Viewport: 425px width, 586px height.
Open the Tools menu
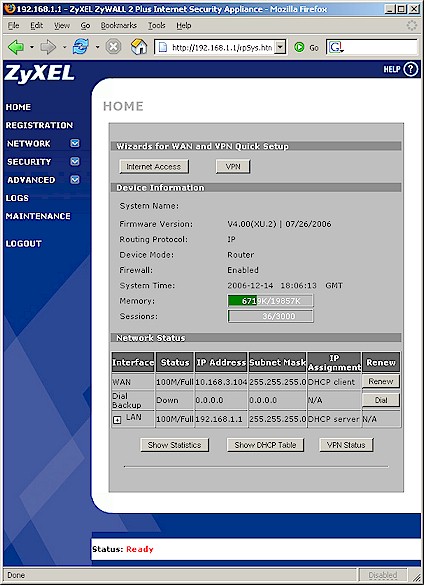click(157, 25)
